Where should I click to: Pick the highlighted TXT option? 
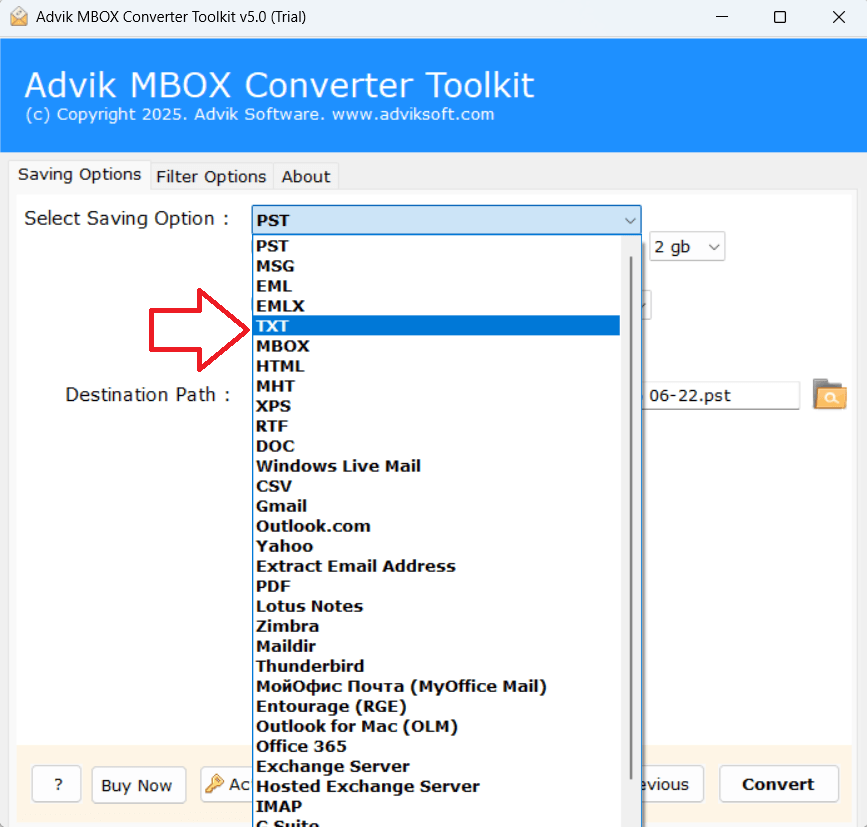pyautogui.click(x=436, y=326)
